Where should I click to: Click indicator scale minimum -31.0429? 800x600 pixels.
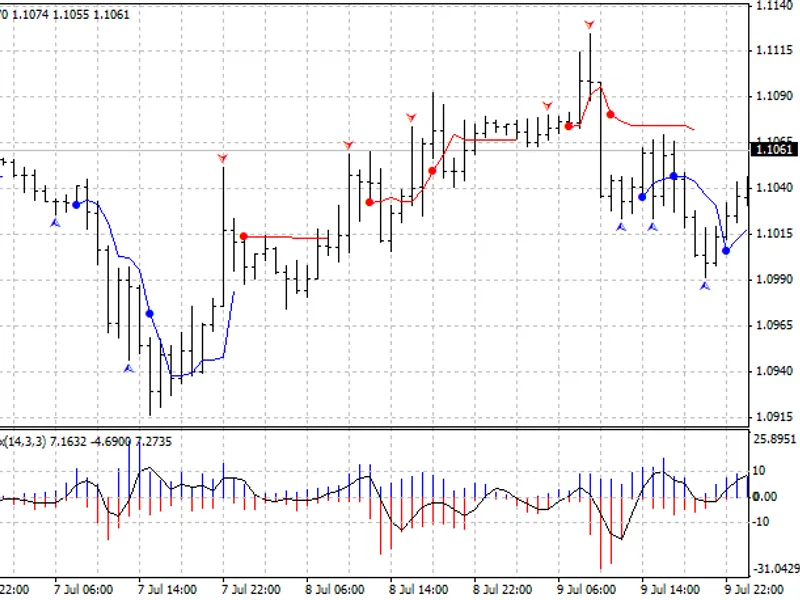[776, 568]
